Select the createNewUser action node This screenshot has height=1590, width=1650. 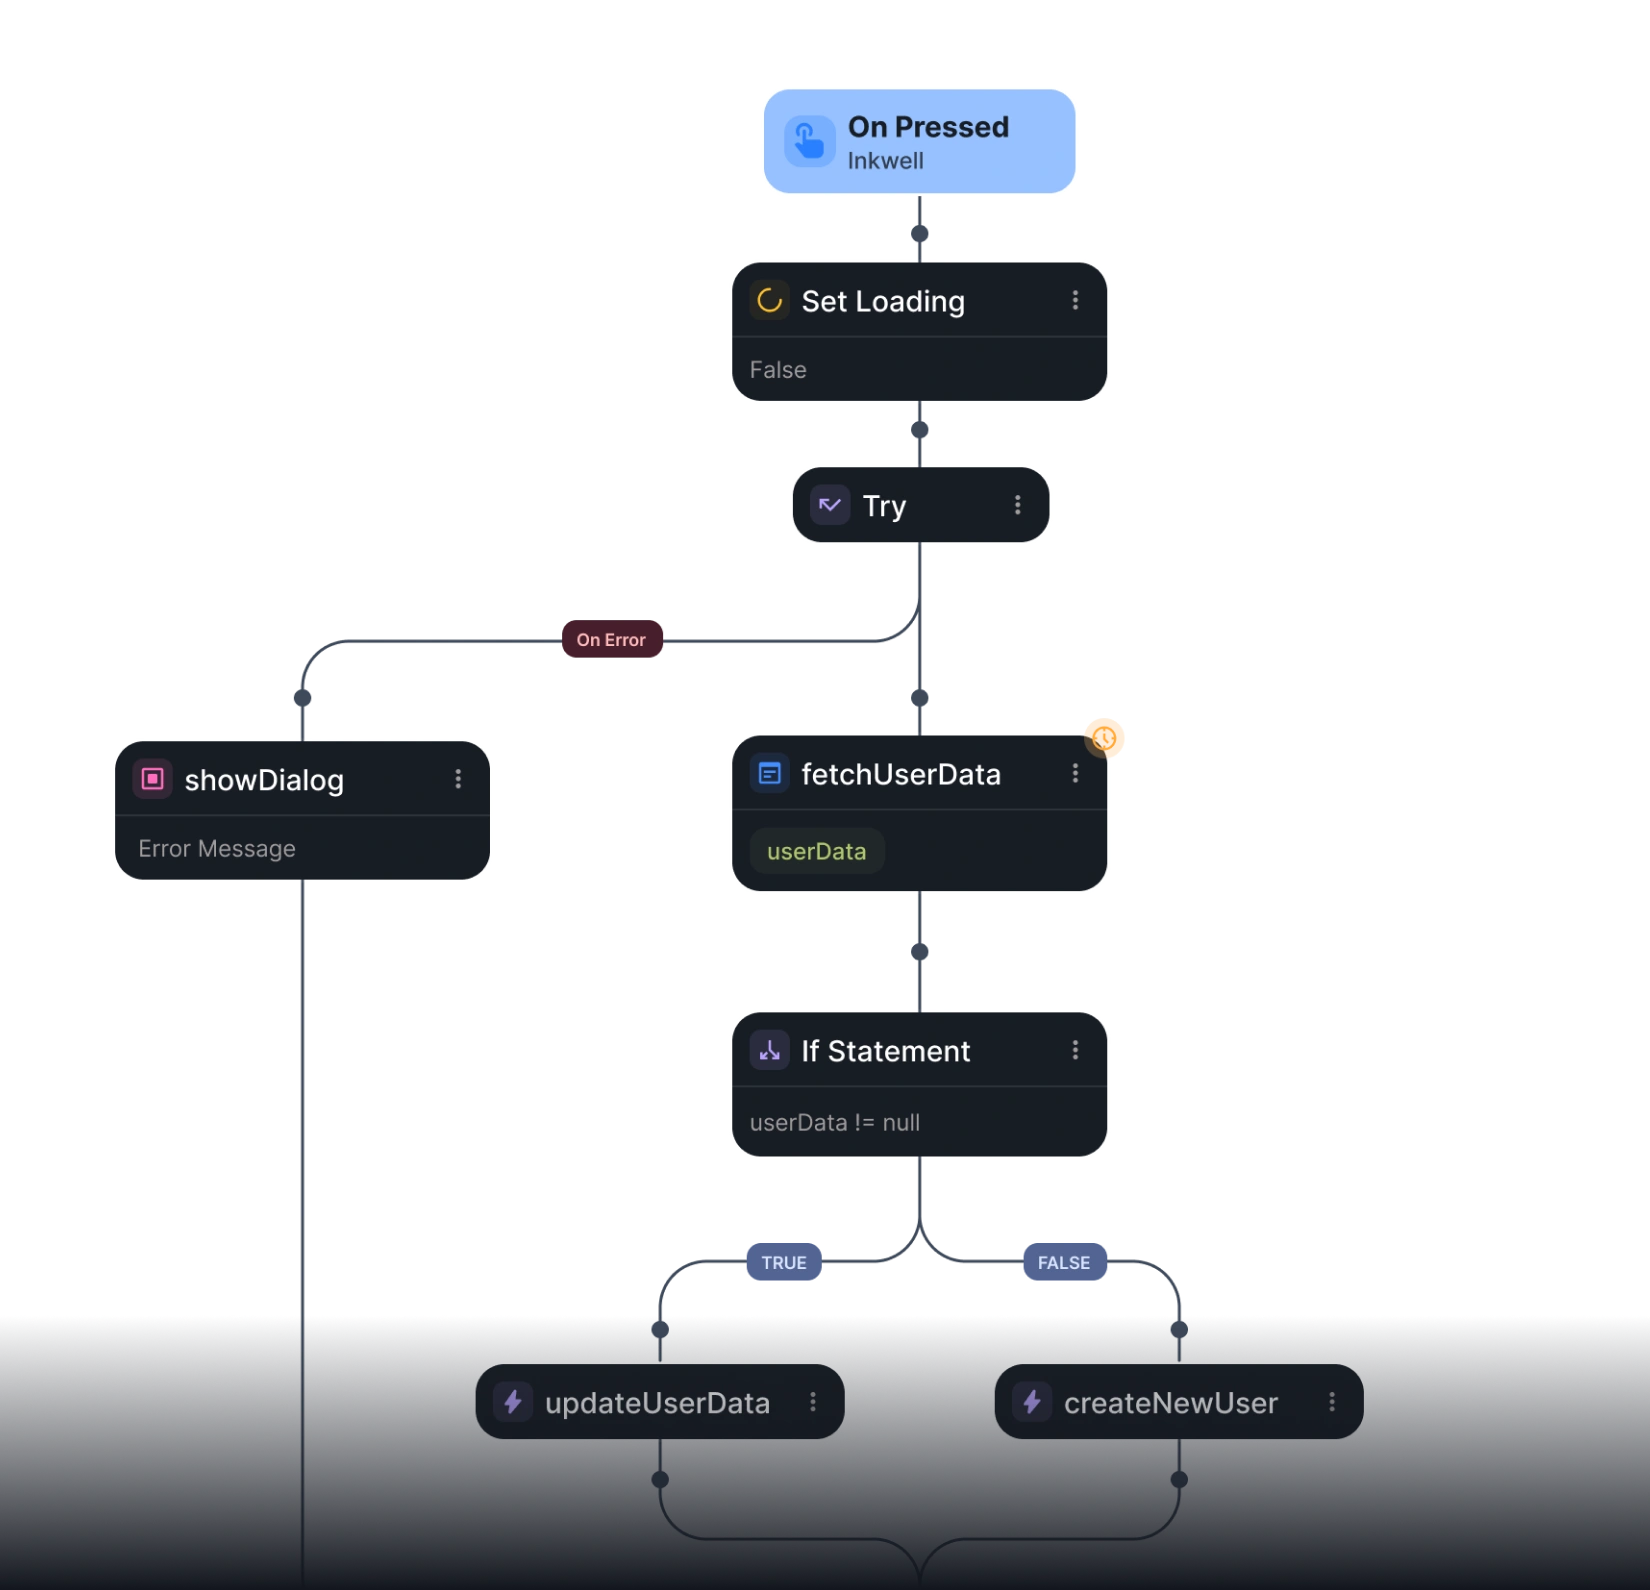pos(1179,1402)
